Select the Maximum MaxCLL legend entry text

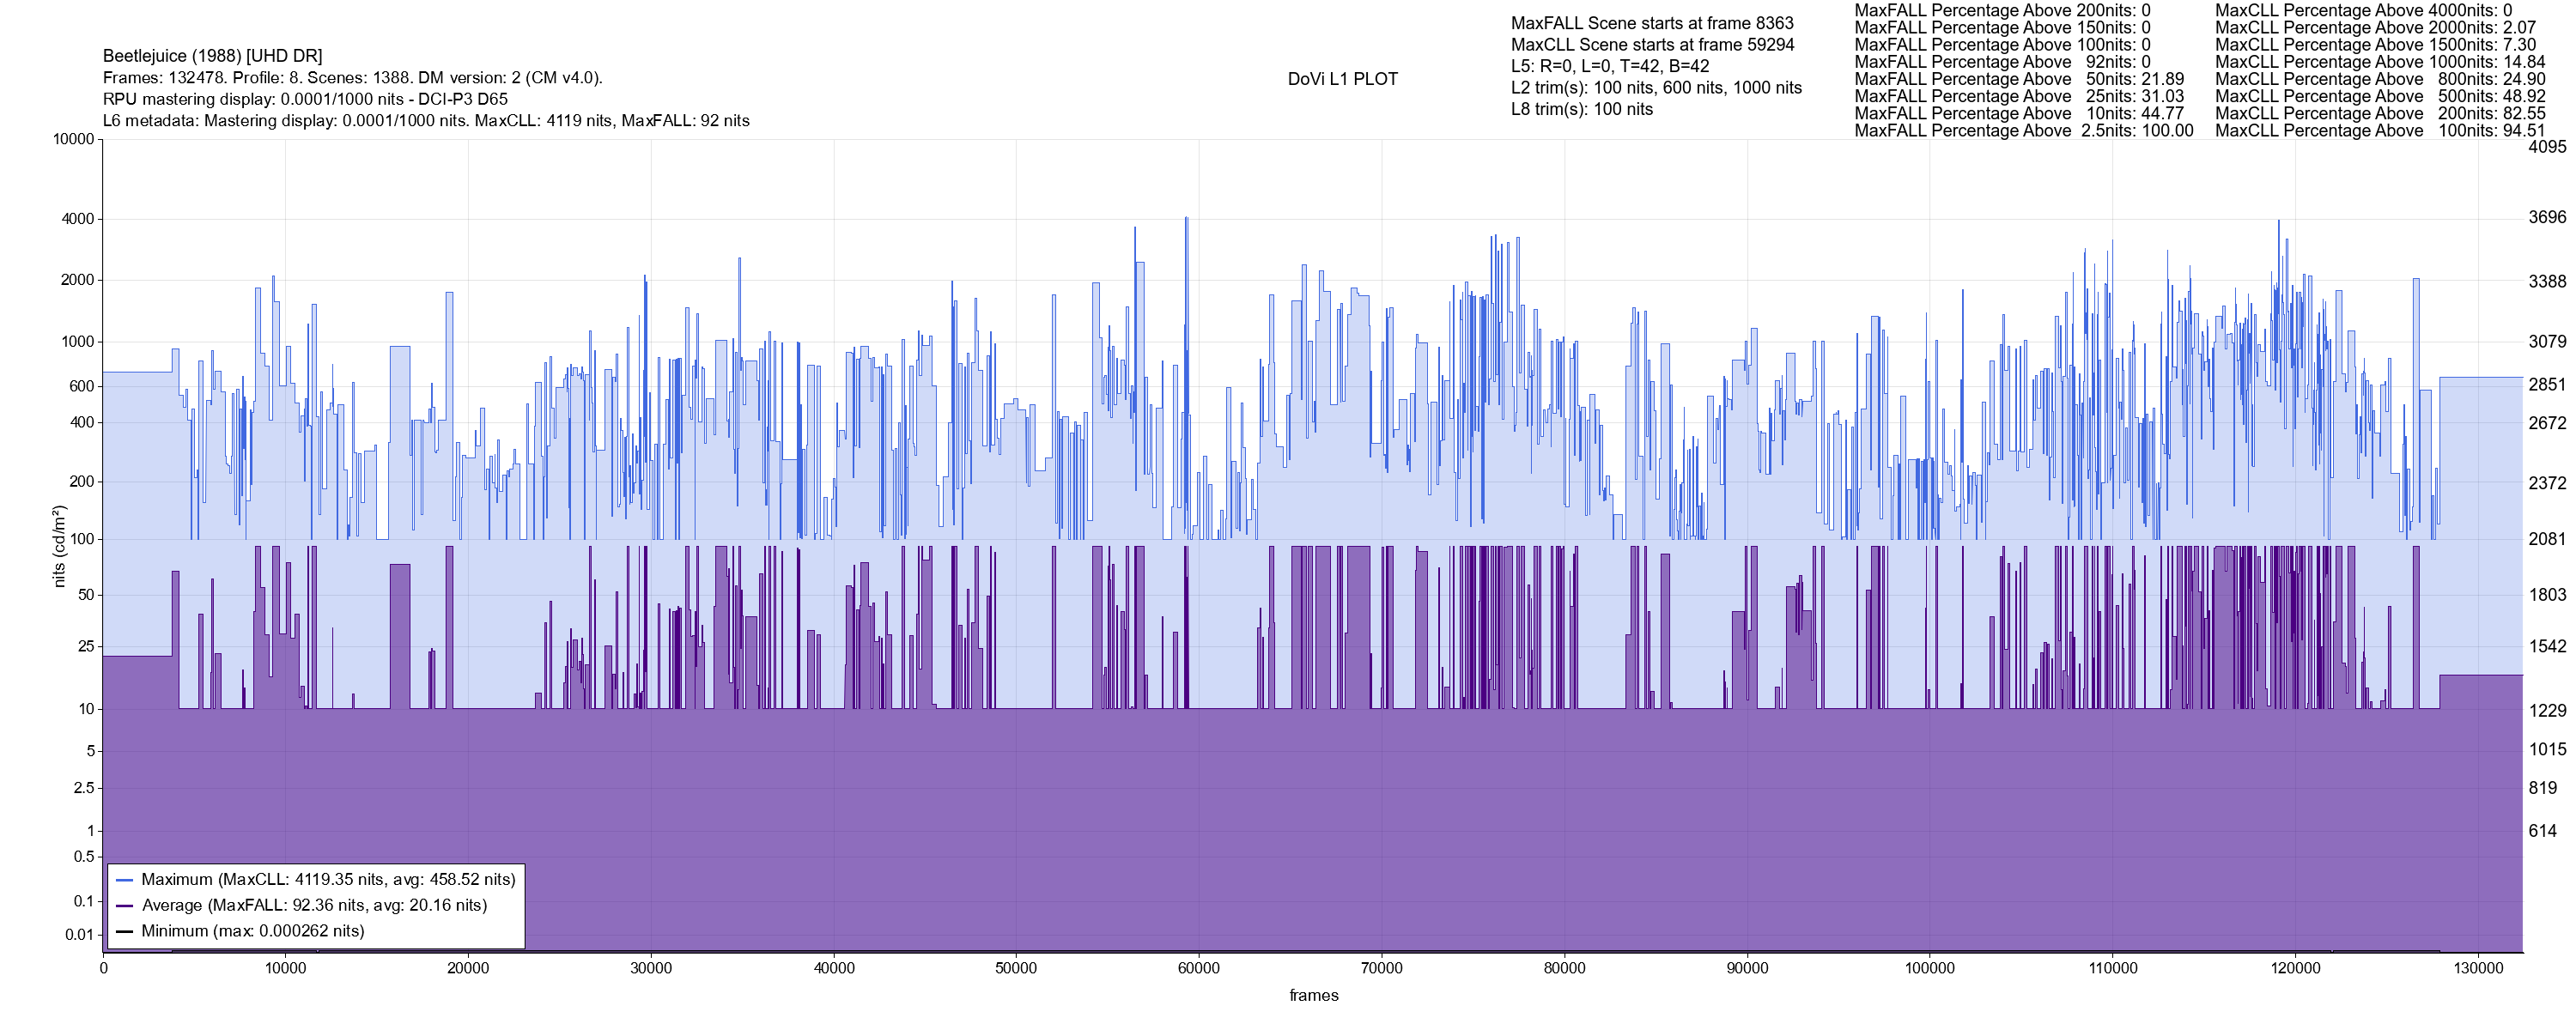pyautogui.click(x=328, y=880)
